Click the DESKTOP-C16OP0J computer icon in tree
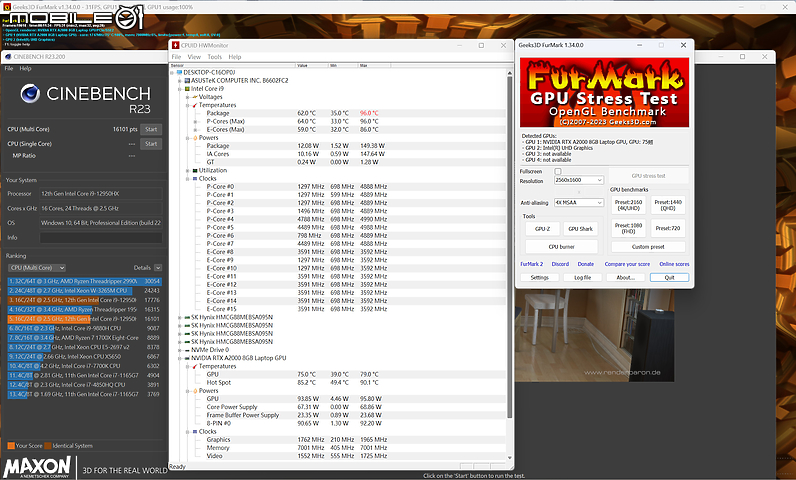The image size is (796, 480). click(x=179, y=73)
